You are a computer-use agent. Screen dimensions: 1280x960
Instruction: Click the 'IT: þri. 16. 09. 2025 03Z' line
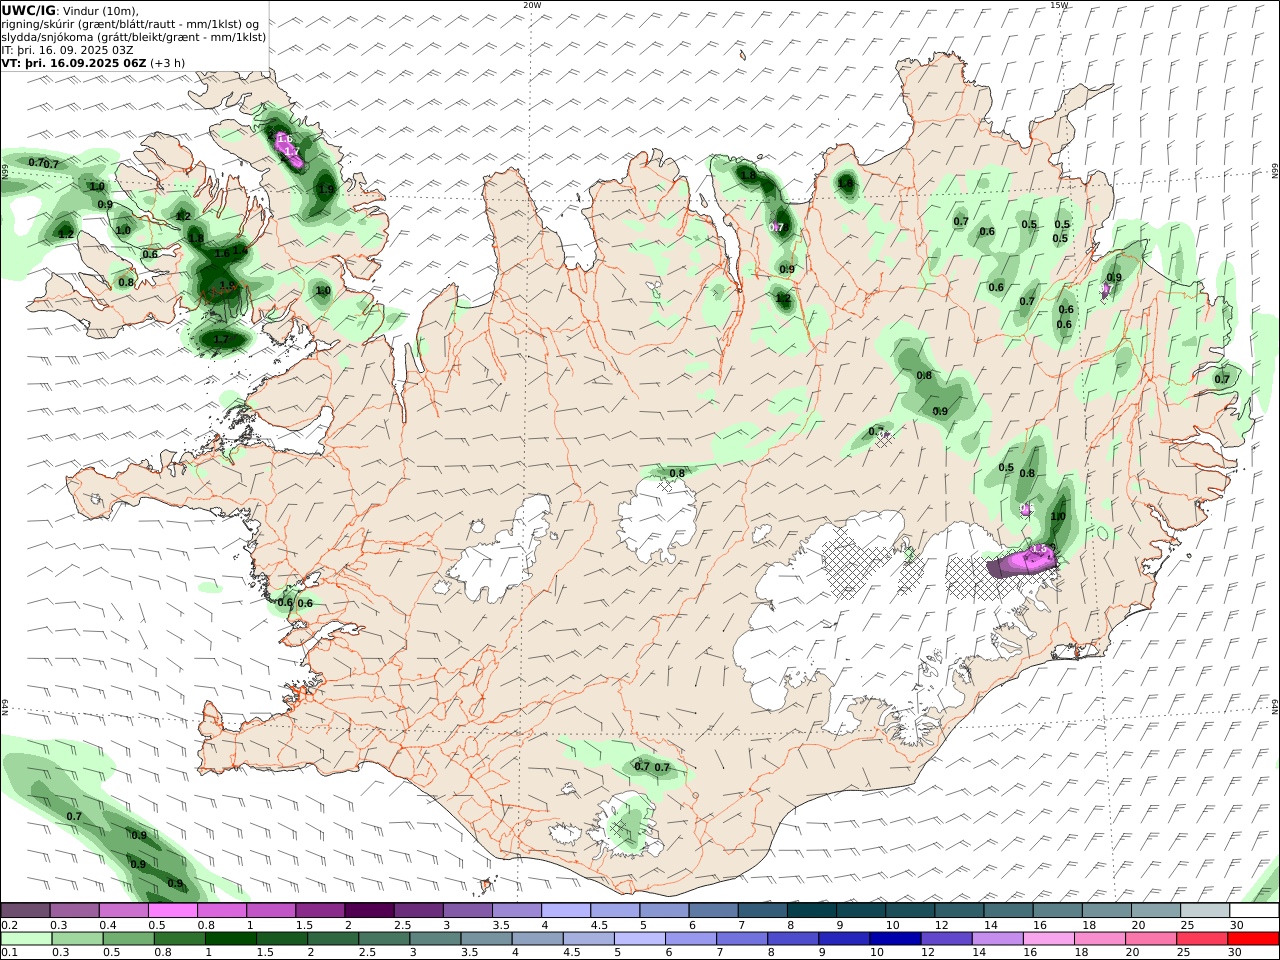(67, 50)
